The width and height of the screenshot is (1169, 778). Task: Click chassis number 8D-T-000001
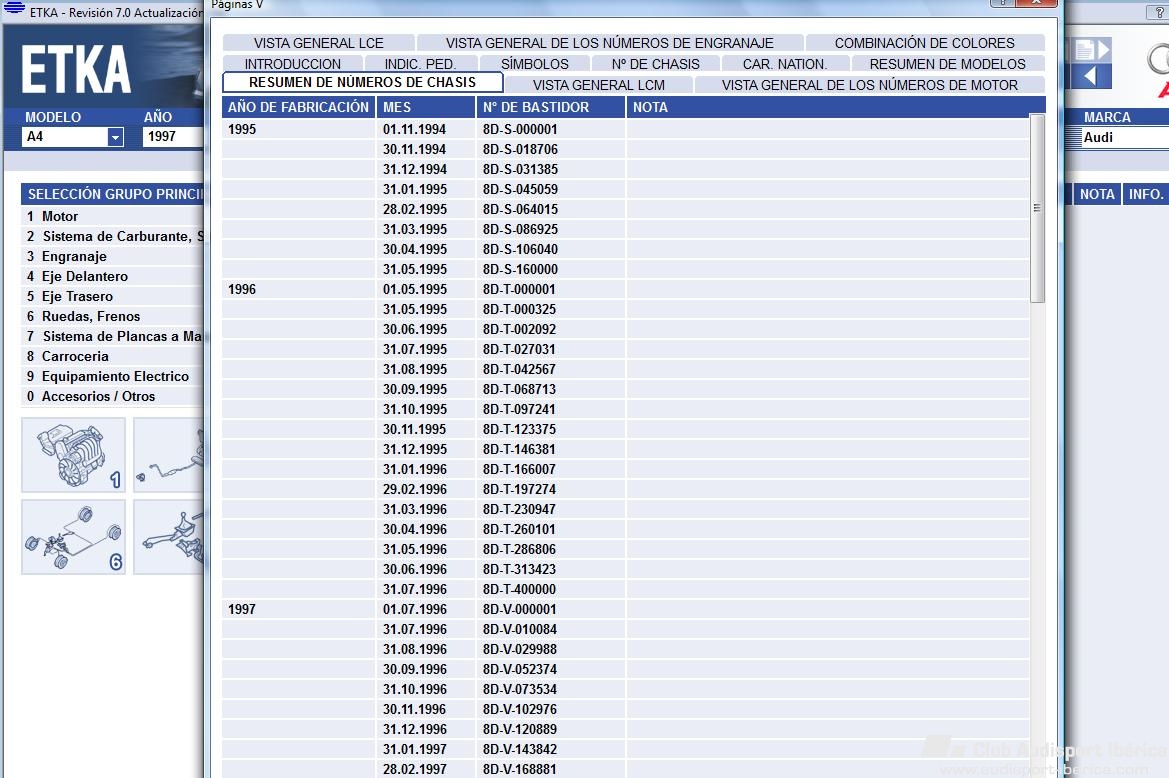pos(519,290)
